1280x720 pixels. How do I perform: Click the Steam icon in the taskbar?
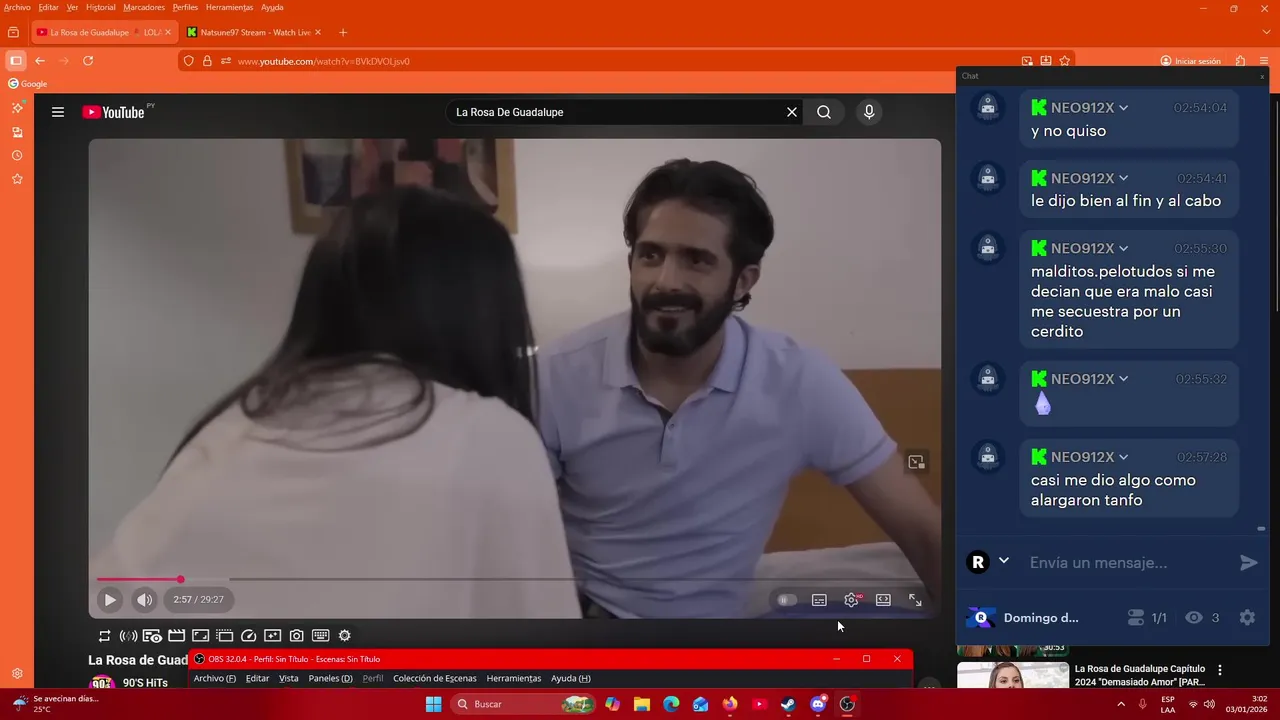(x=788, y=704)
